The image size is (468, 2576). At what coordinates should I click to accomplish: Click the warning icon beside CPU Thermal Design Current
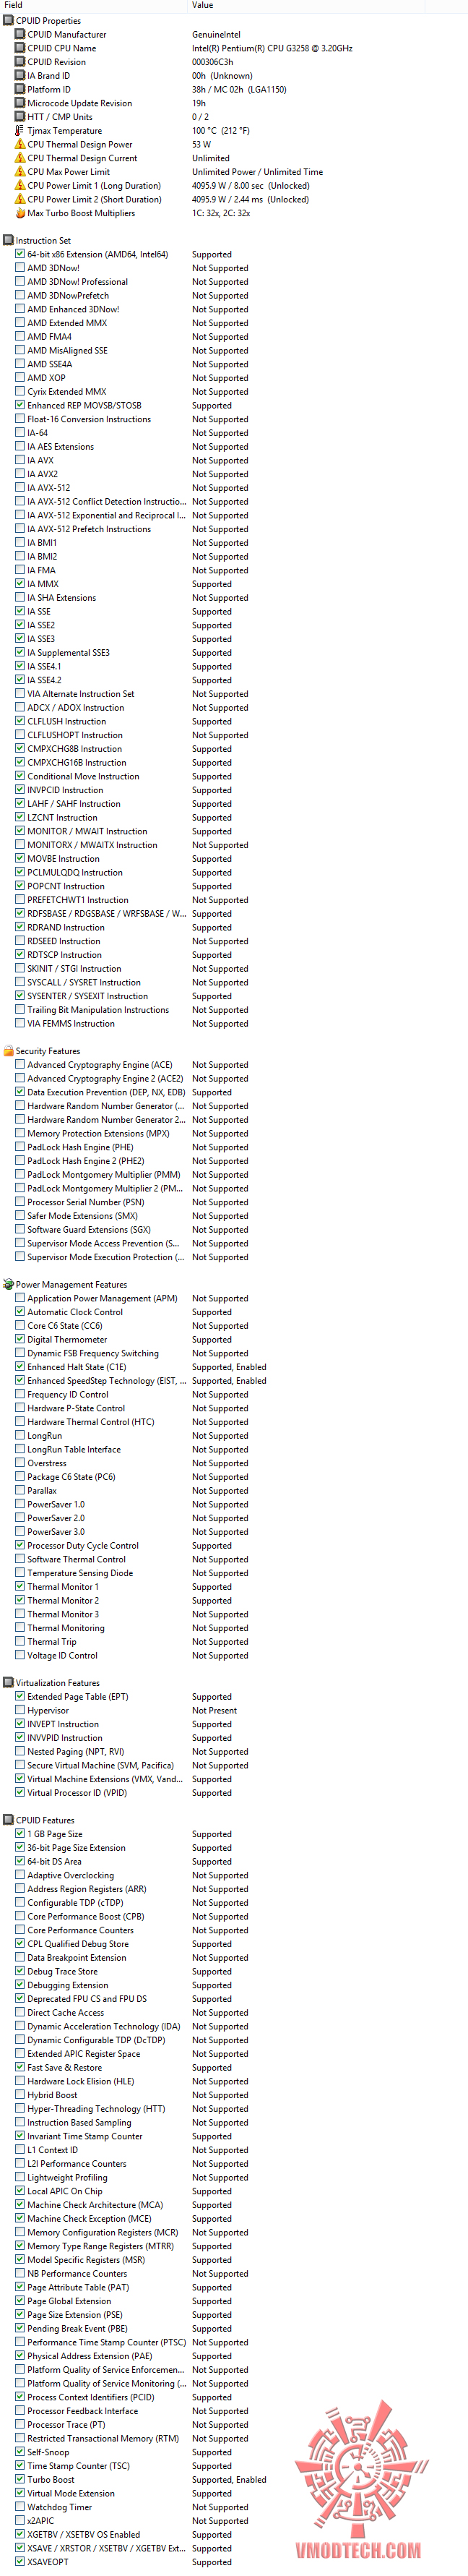pyautogui.click(x=20, y=158)
